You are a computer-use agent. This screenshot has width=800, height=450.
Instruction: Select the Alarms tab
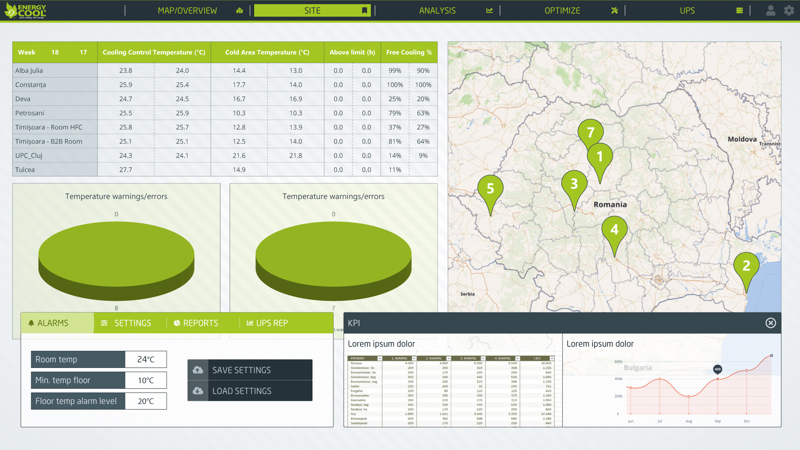click(49, 323)
